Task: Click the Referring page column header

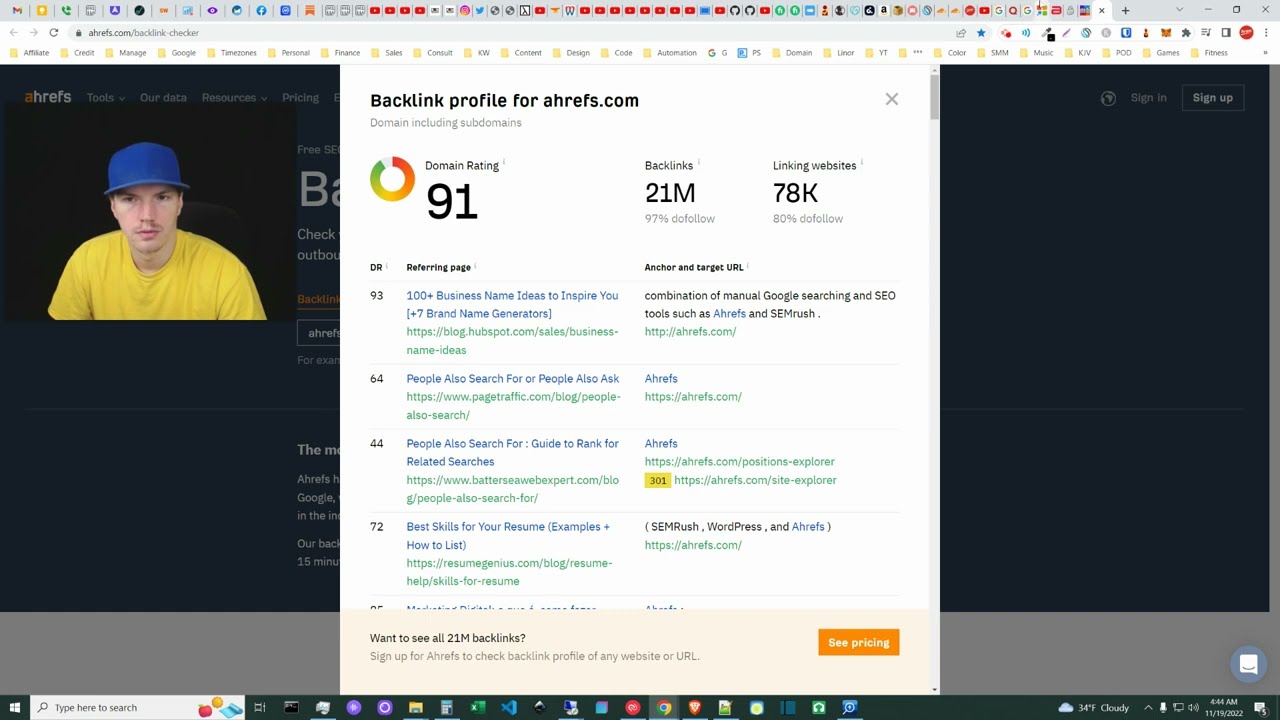Action: 438,268
